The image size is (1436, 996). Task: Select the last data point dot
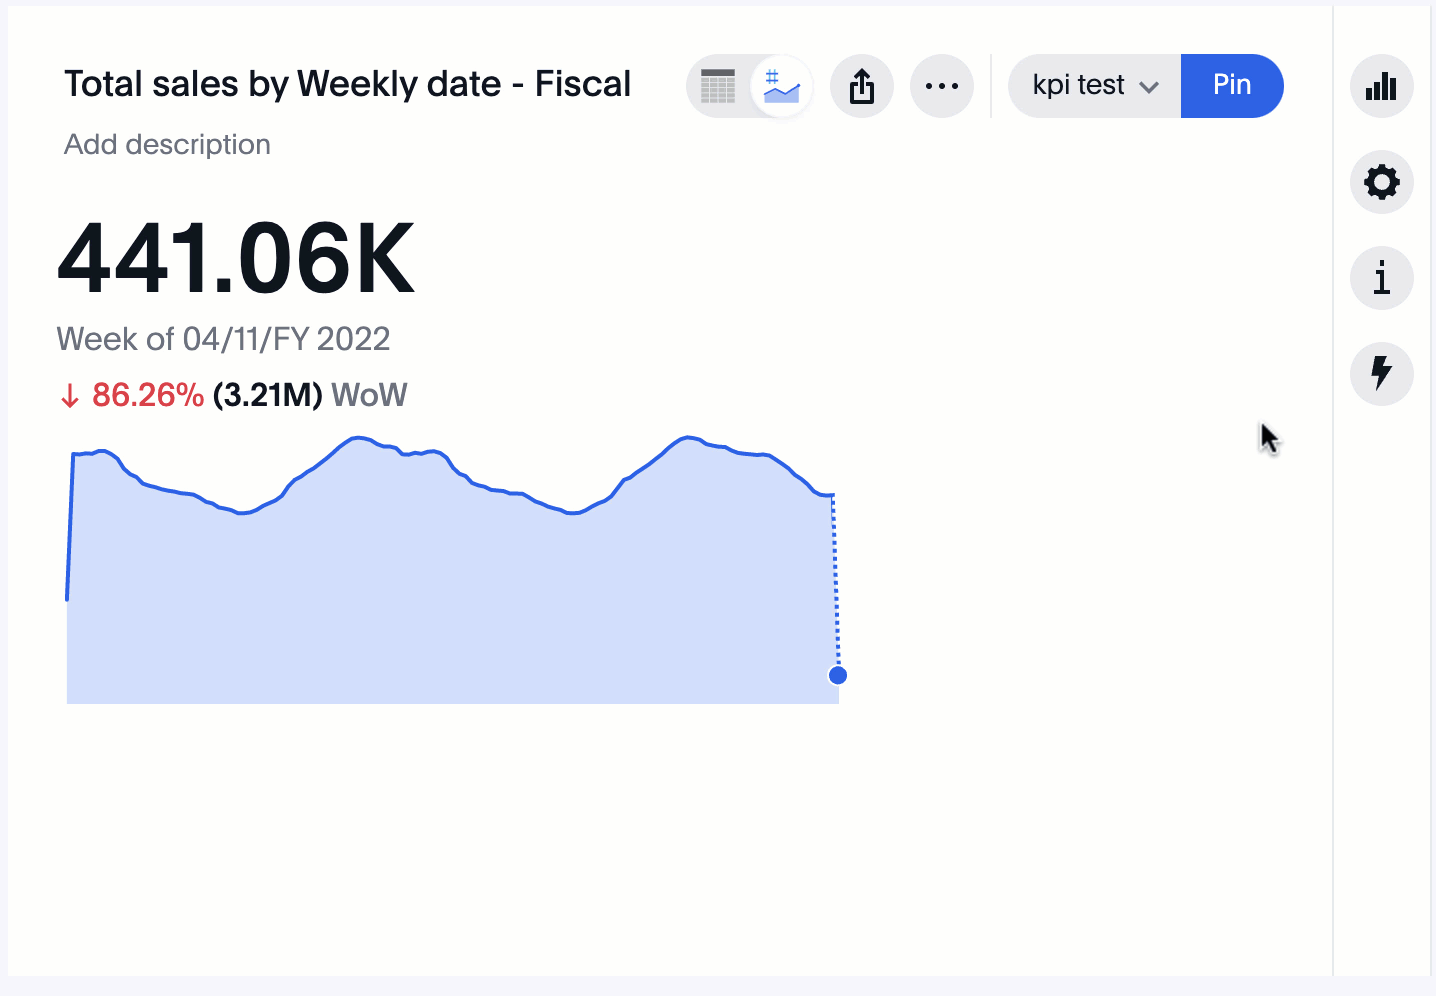pos(838,675)
